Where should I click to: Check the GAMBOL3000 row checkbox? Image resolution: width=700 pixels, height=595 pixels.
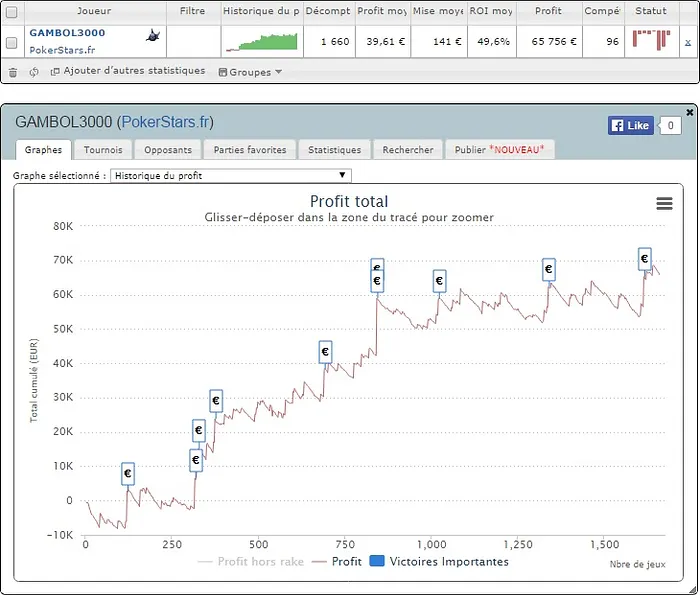pyautogui.click(x=11, y=43)
